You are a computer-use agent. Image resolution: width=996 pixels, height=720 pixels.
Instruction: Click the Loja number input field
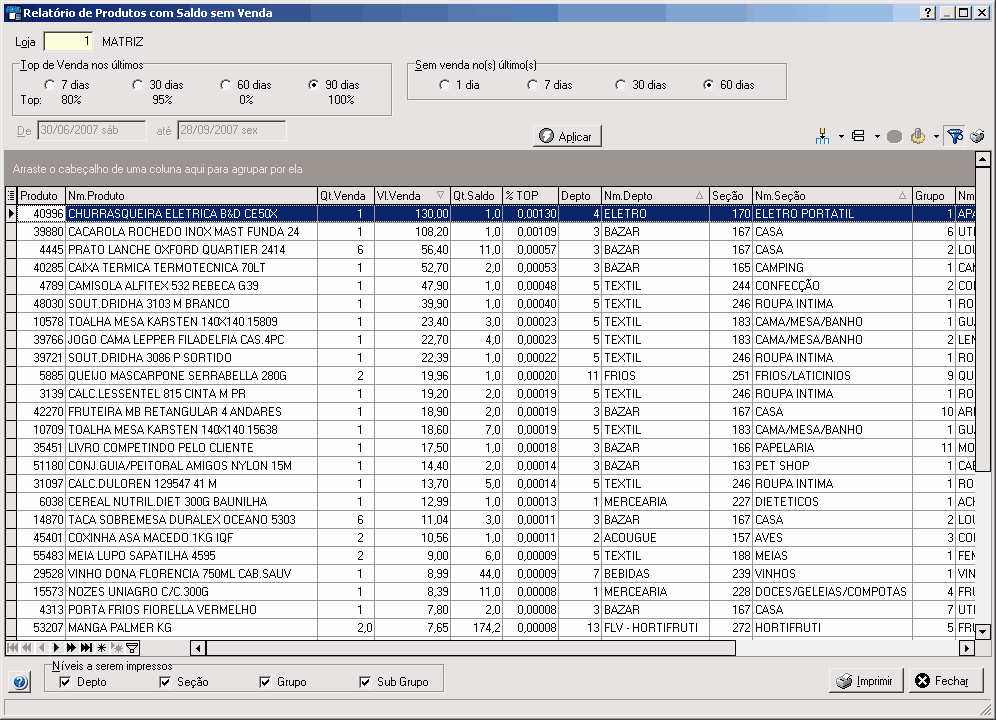[68, 41]
